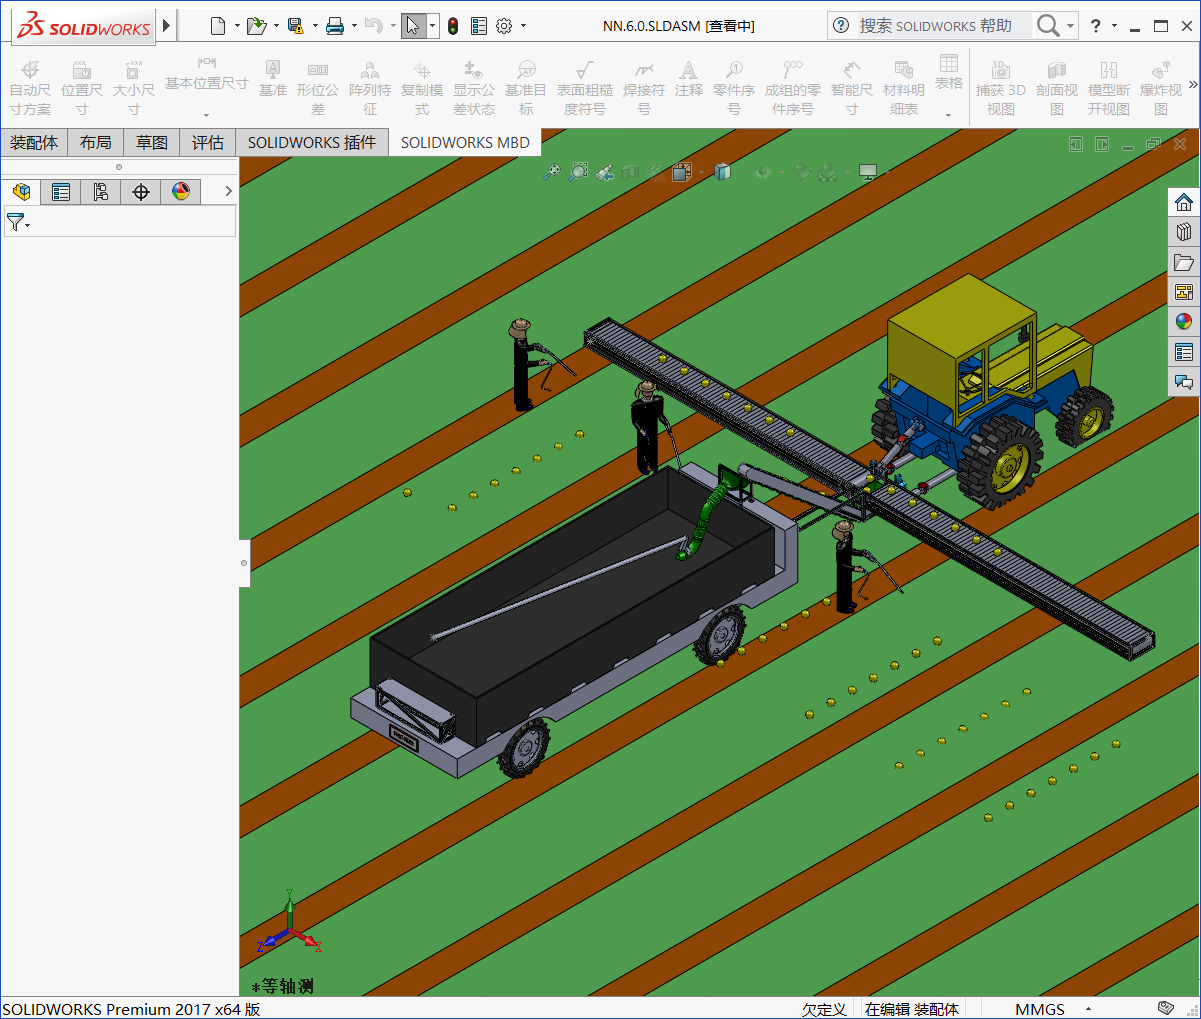Open the Appearances color ball in the task pane
1201x1019 pixels.
[x=1184, y=321]
